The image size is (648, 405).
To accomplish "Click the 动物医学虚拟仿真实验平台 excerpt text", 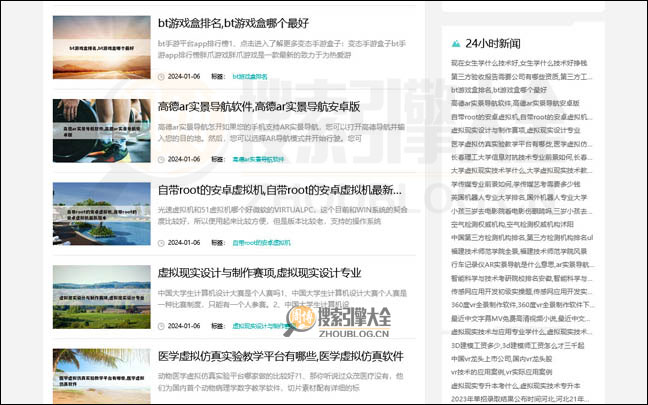I will click(281, 382).
